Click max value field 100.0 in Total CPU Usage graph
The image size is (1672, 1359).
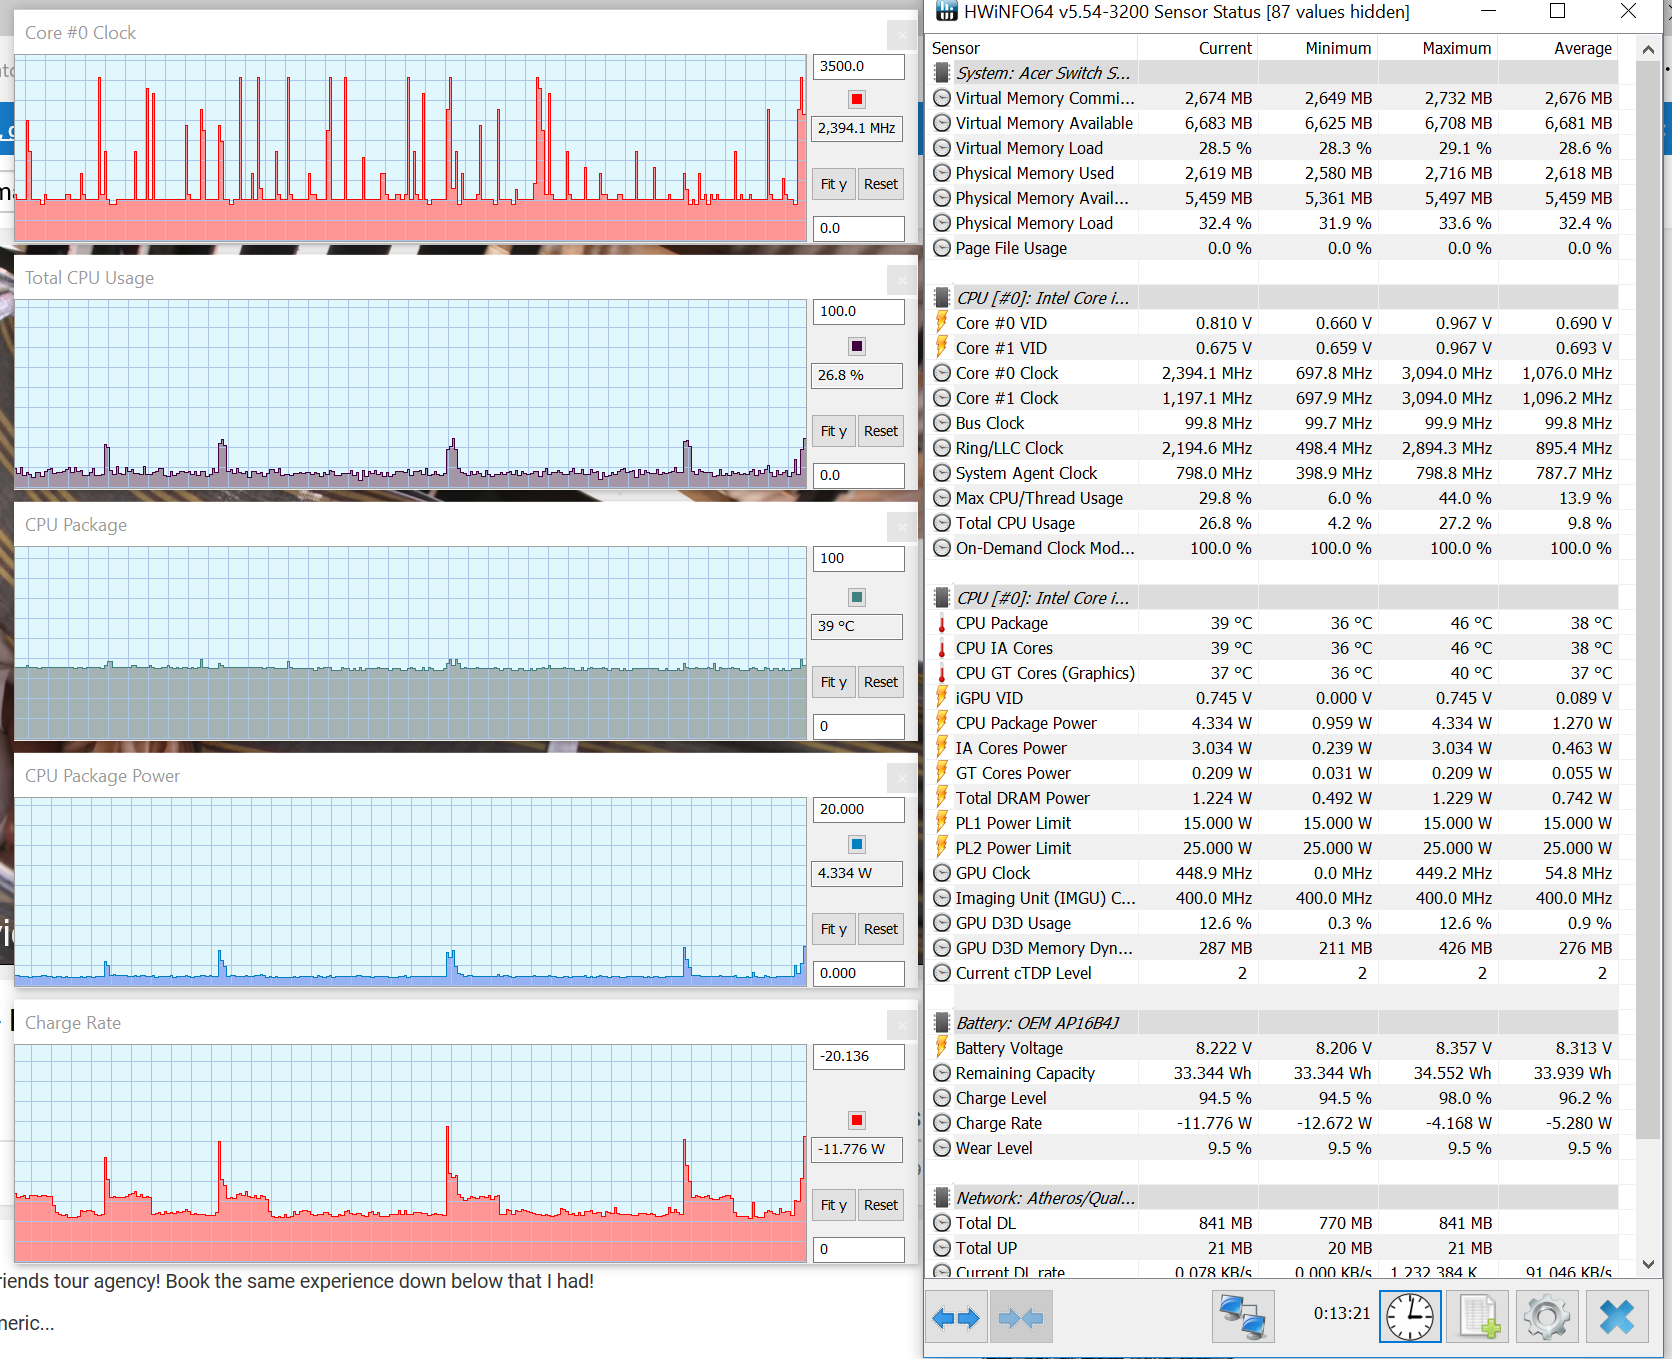click(859, 311)
